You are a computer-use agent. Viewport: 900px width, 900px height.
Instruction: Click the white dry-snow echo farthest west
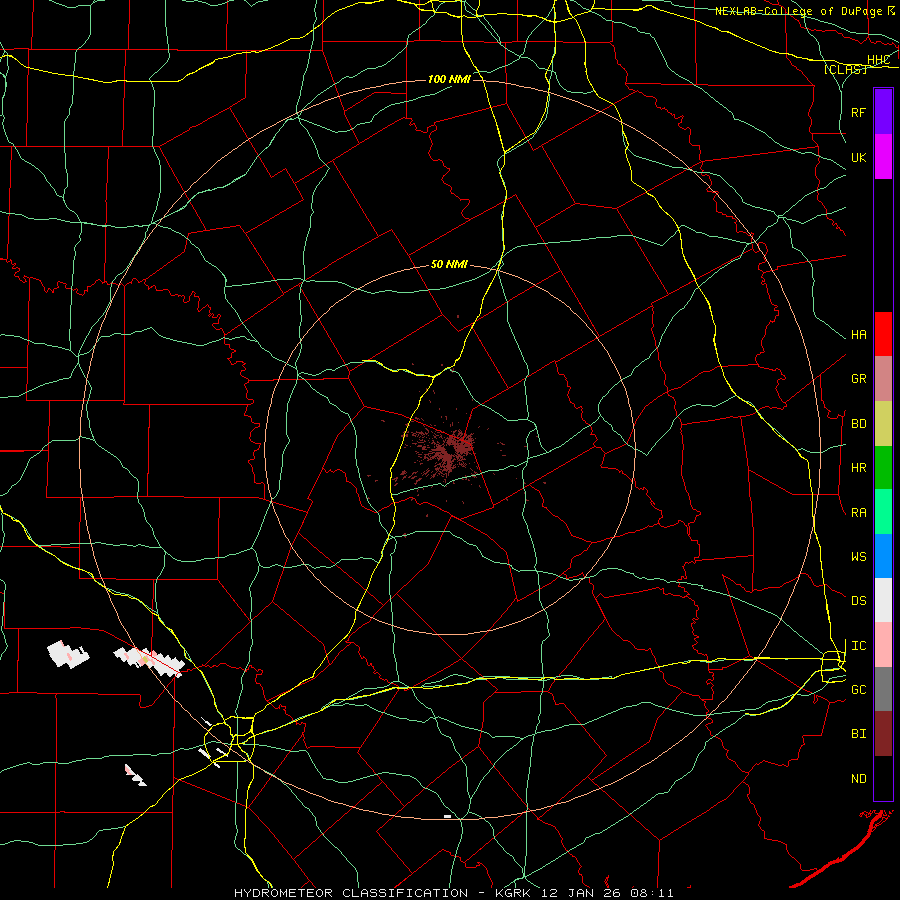(68, 654)
